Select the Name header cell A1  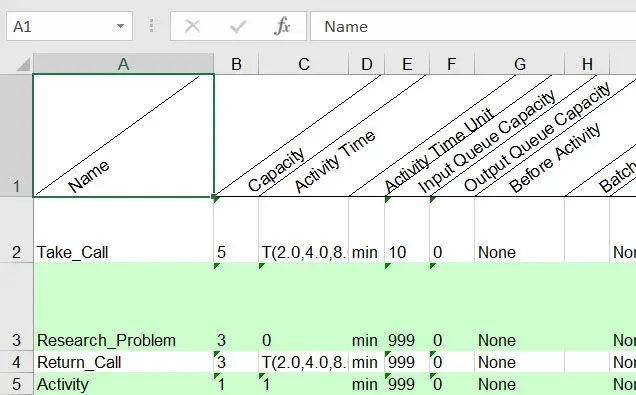coord(123,135)
